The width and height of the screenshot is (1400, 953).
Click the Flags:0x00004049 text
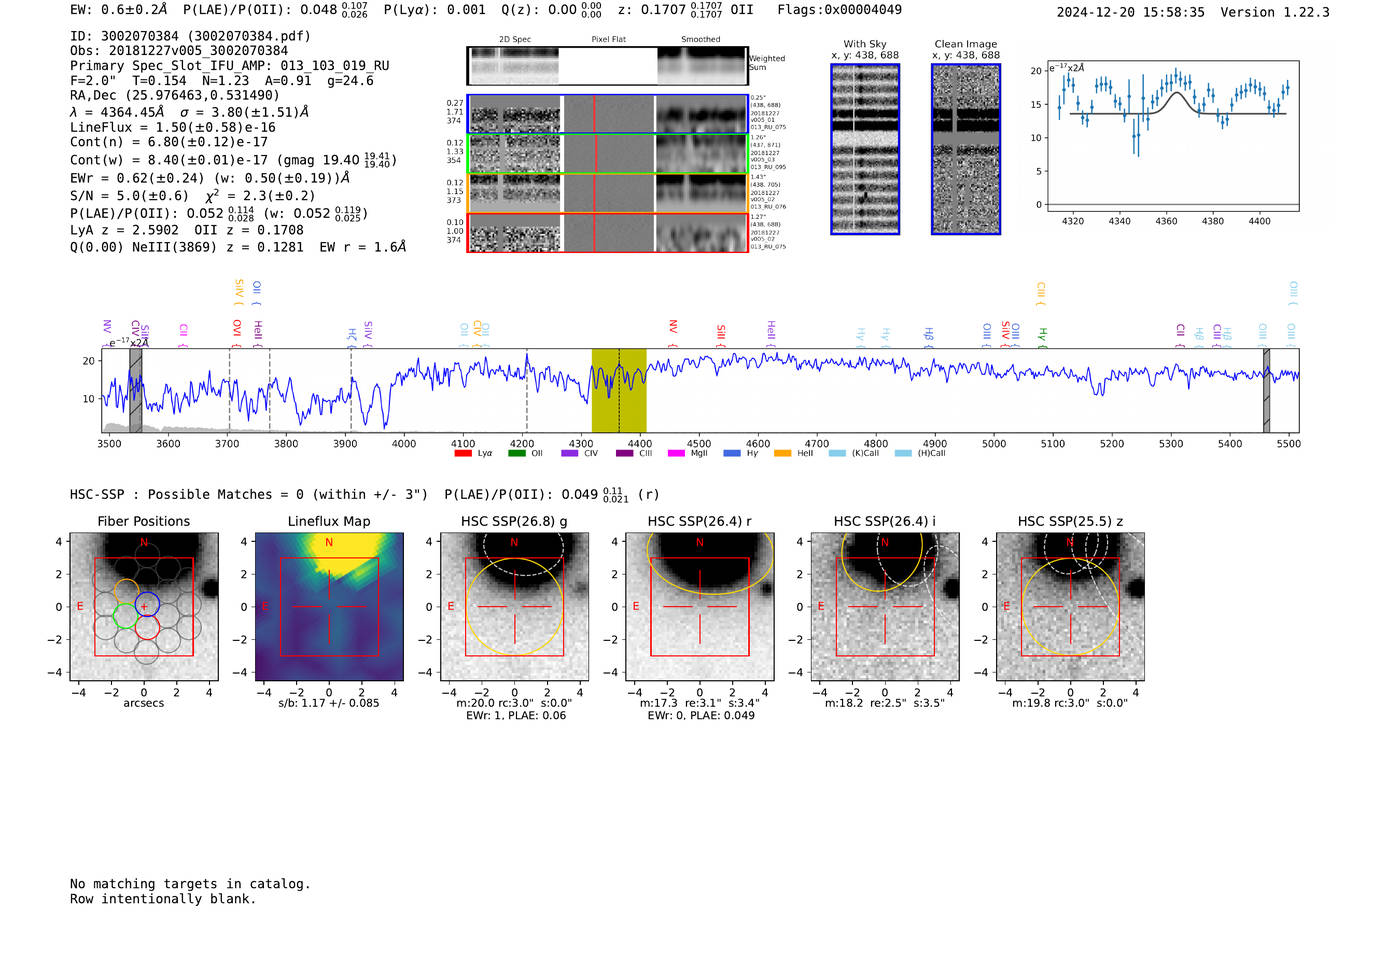tap(839, 10)
